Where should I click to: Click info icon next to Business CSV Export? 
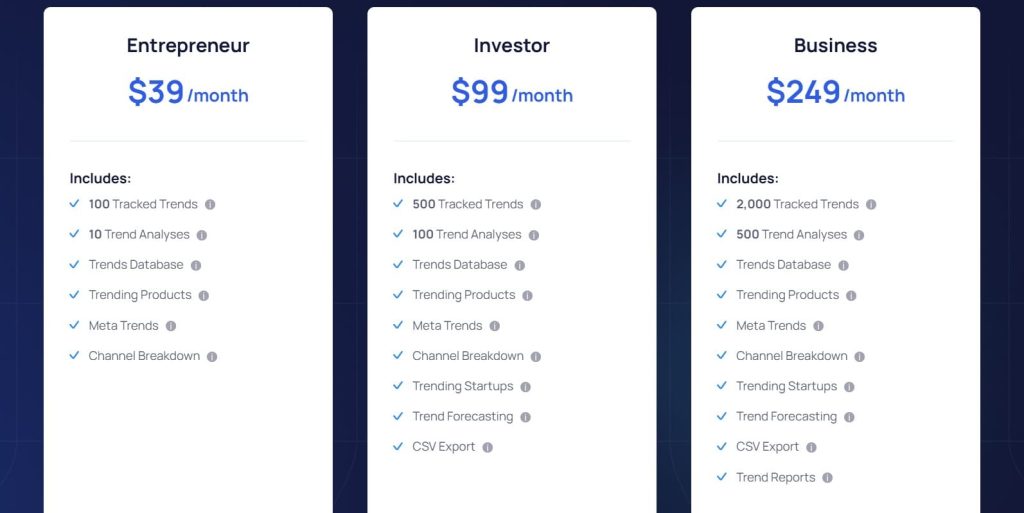click(811, 448)
